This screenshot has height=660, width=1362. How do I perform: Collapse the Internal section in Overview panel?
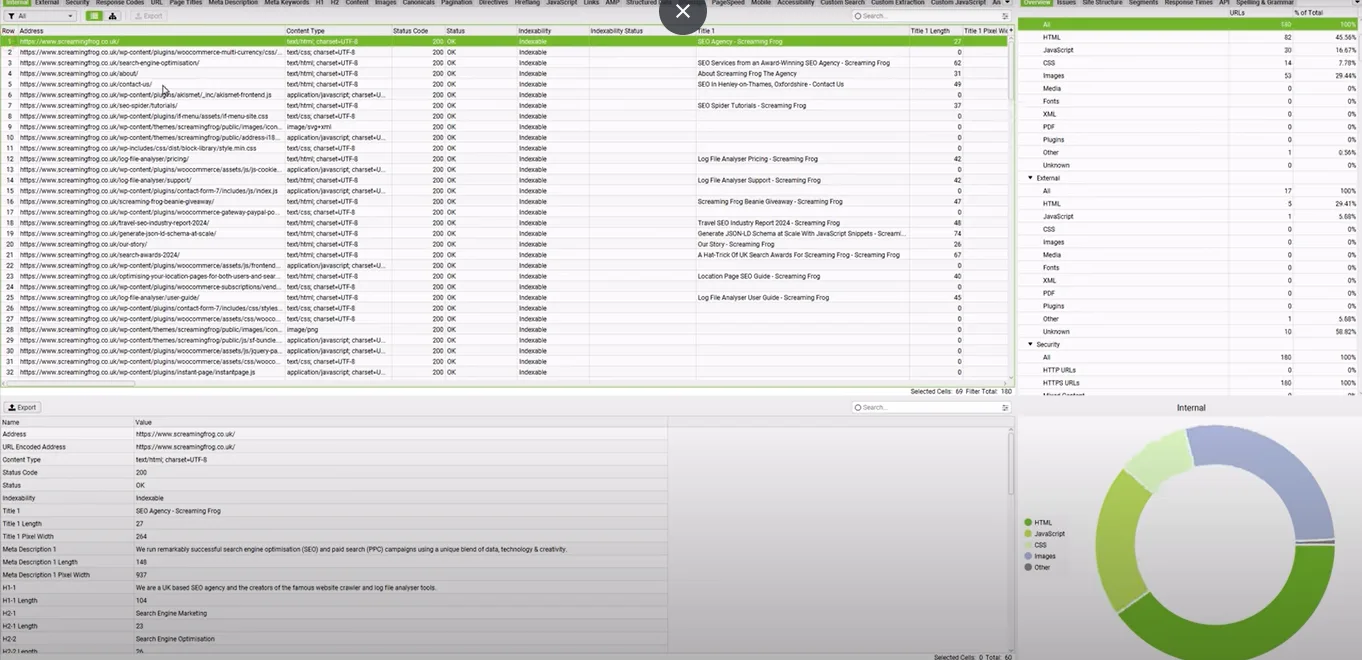point(1031,17)
